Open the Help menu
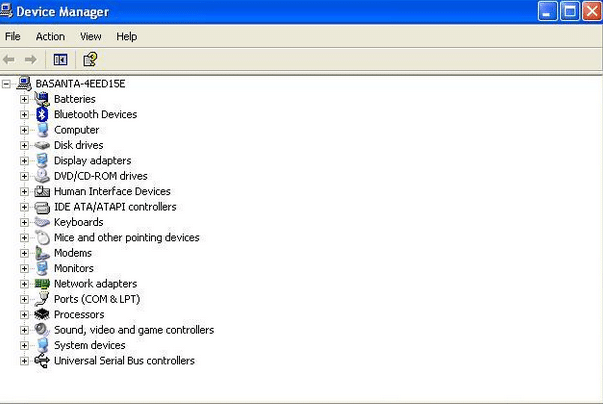 click(127, 37)
